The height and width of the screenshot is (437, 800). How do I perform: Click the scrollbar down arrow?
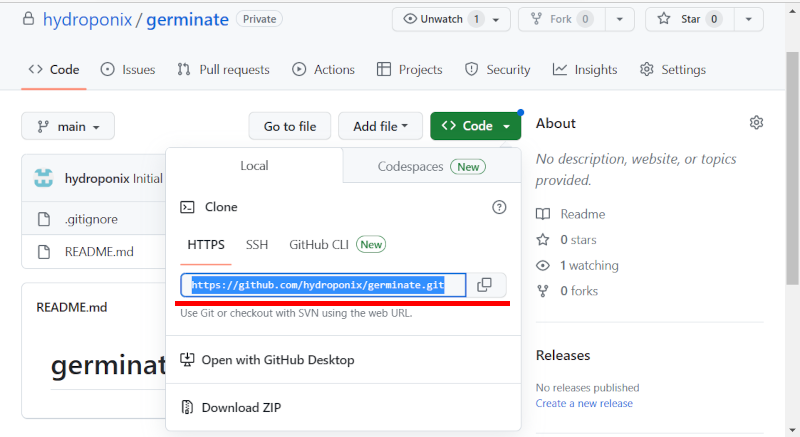point(792,431)
